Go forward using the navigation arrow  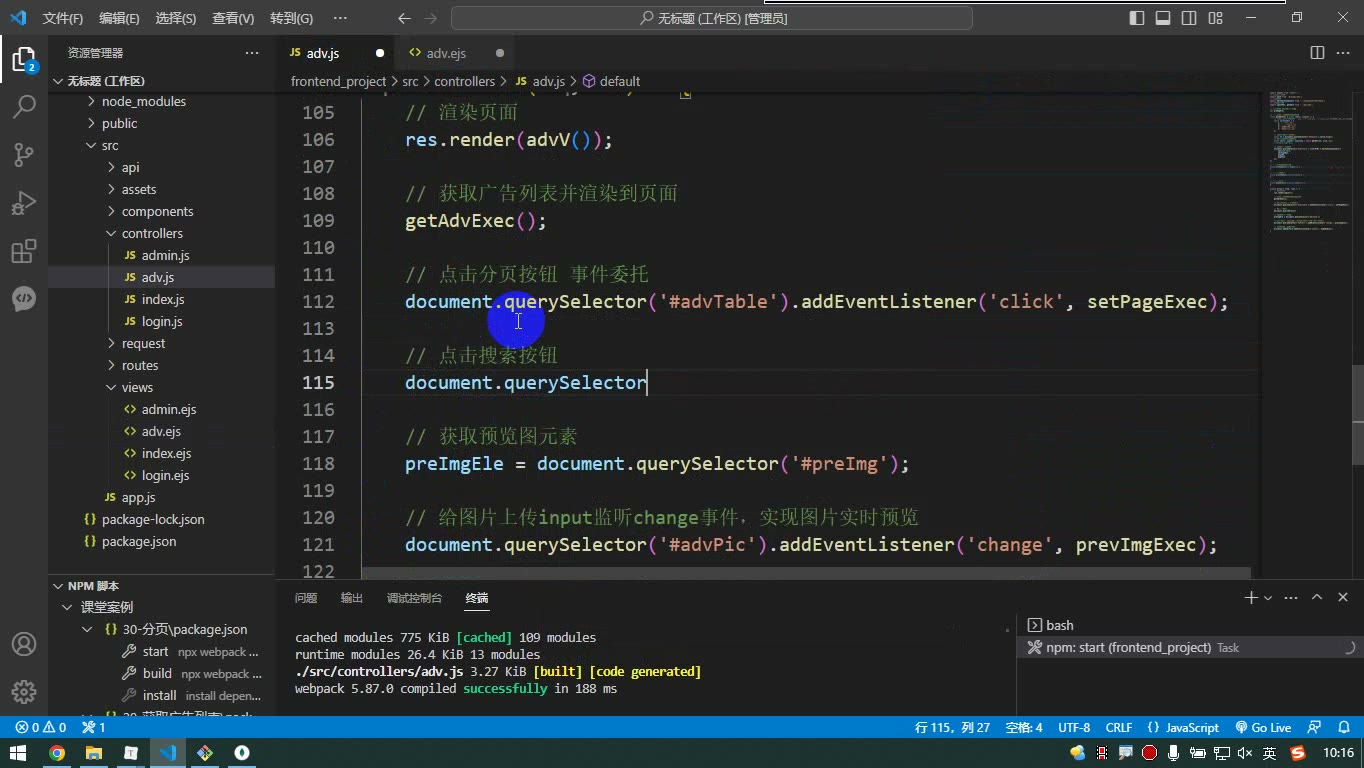point(432,18)
